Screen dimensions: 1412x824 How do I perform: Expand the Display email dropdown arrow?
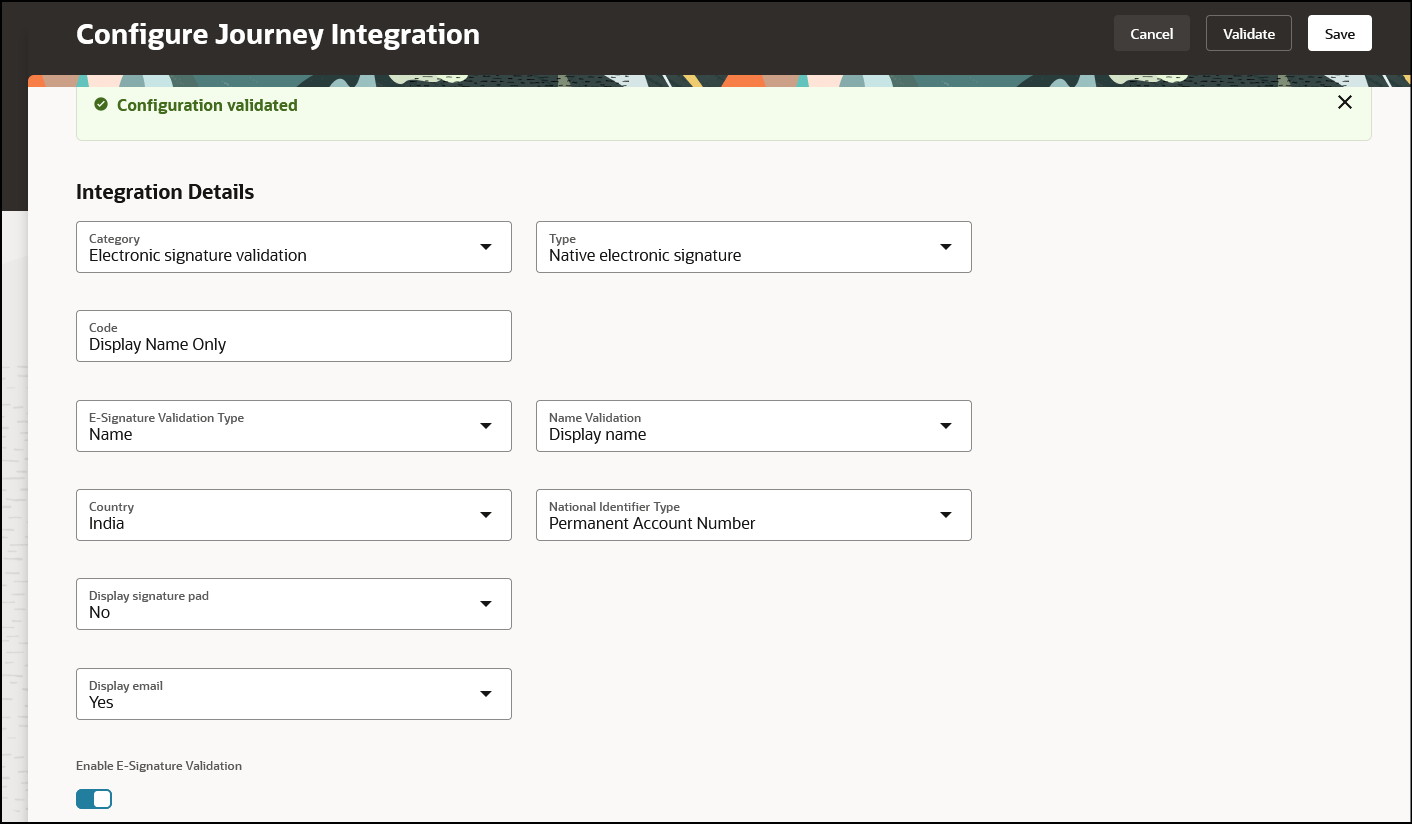pyautogui.click(x=486, y=694)
